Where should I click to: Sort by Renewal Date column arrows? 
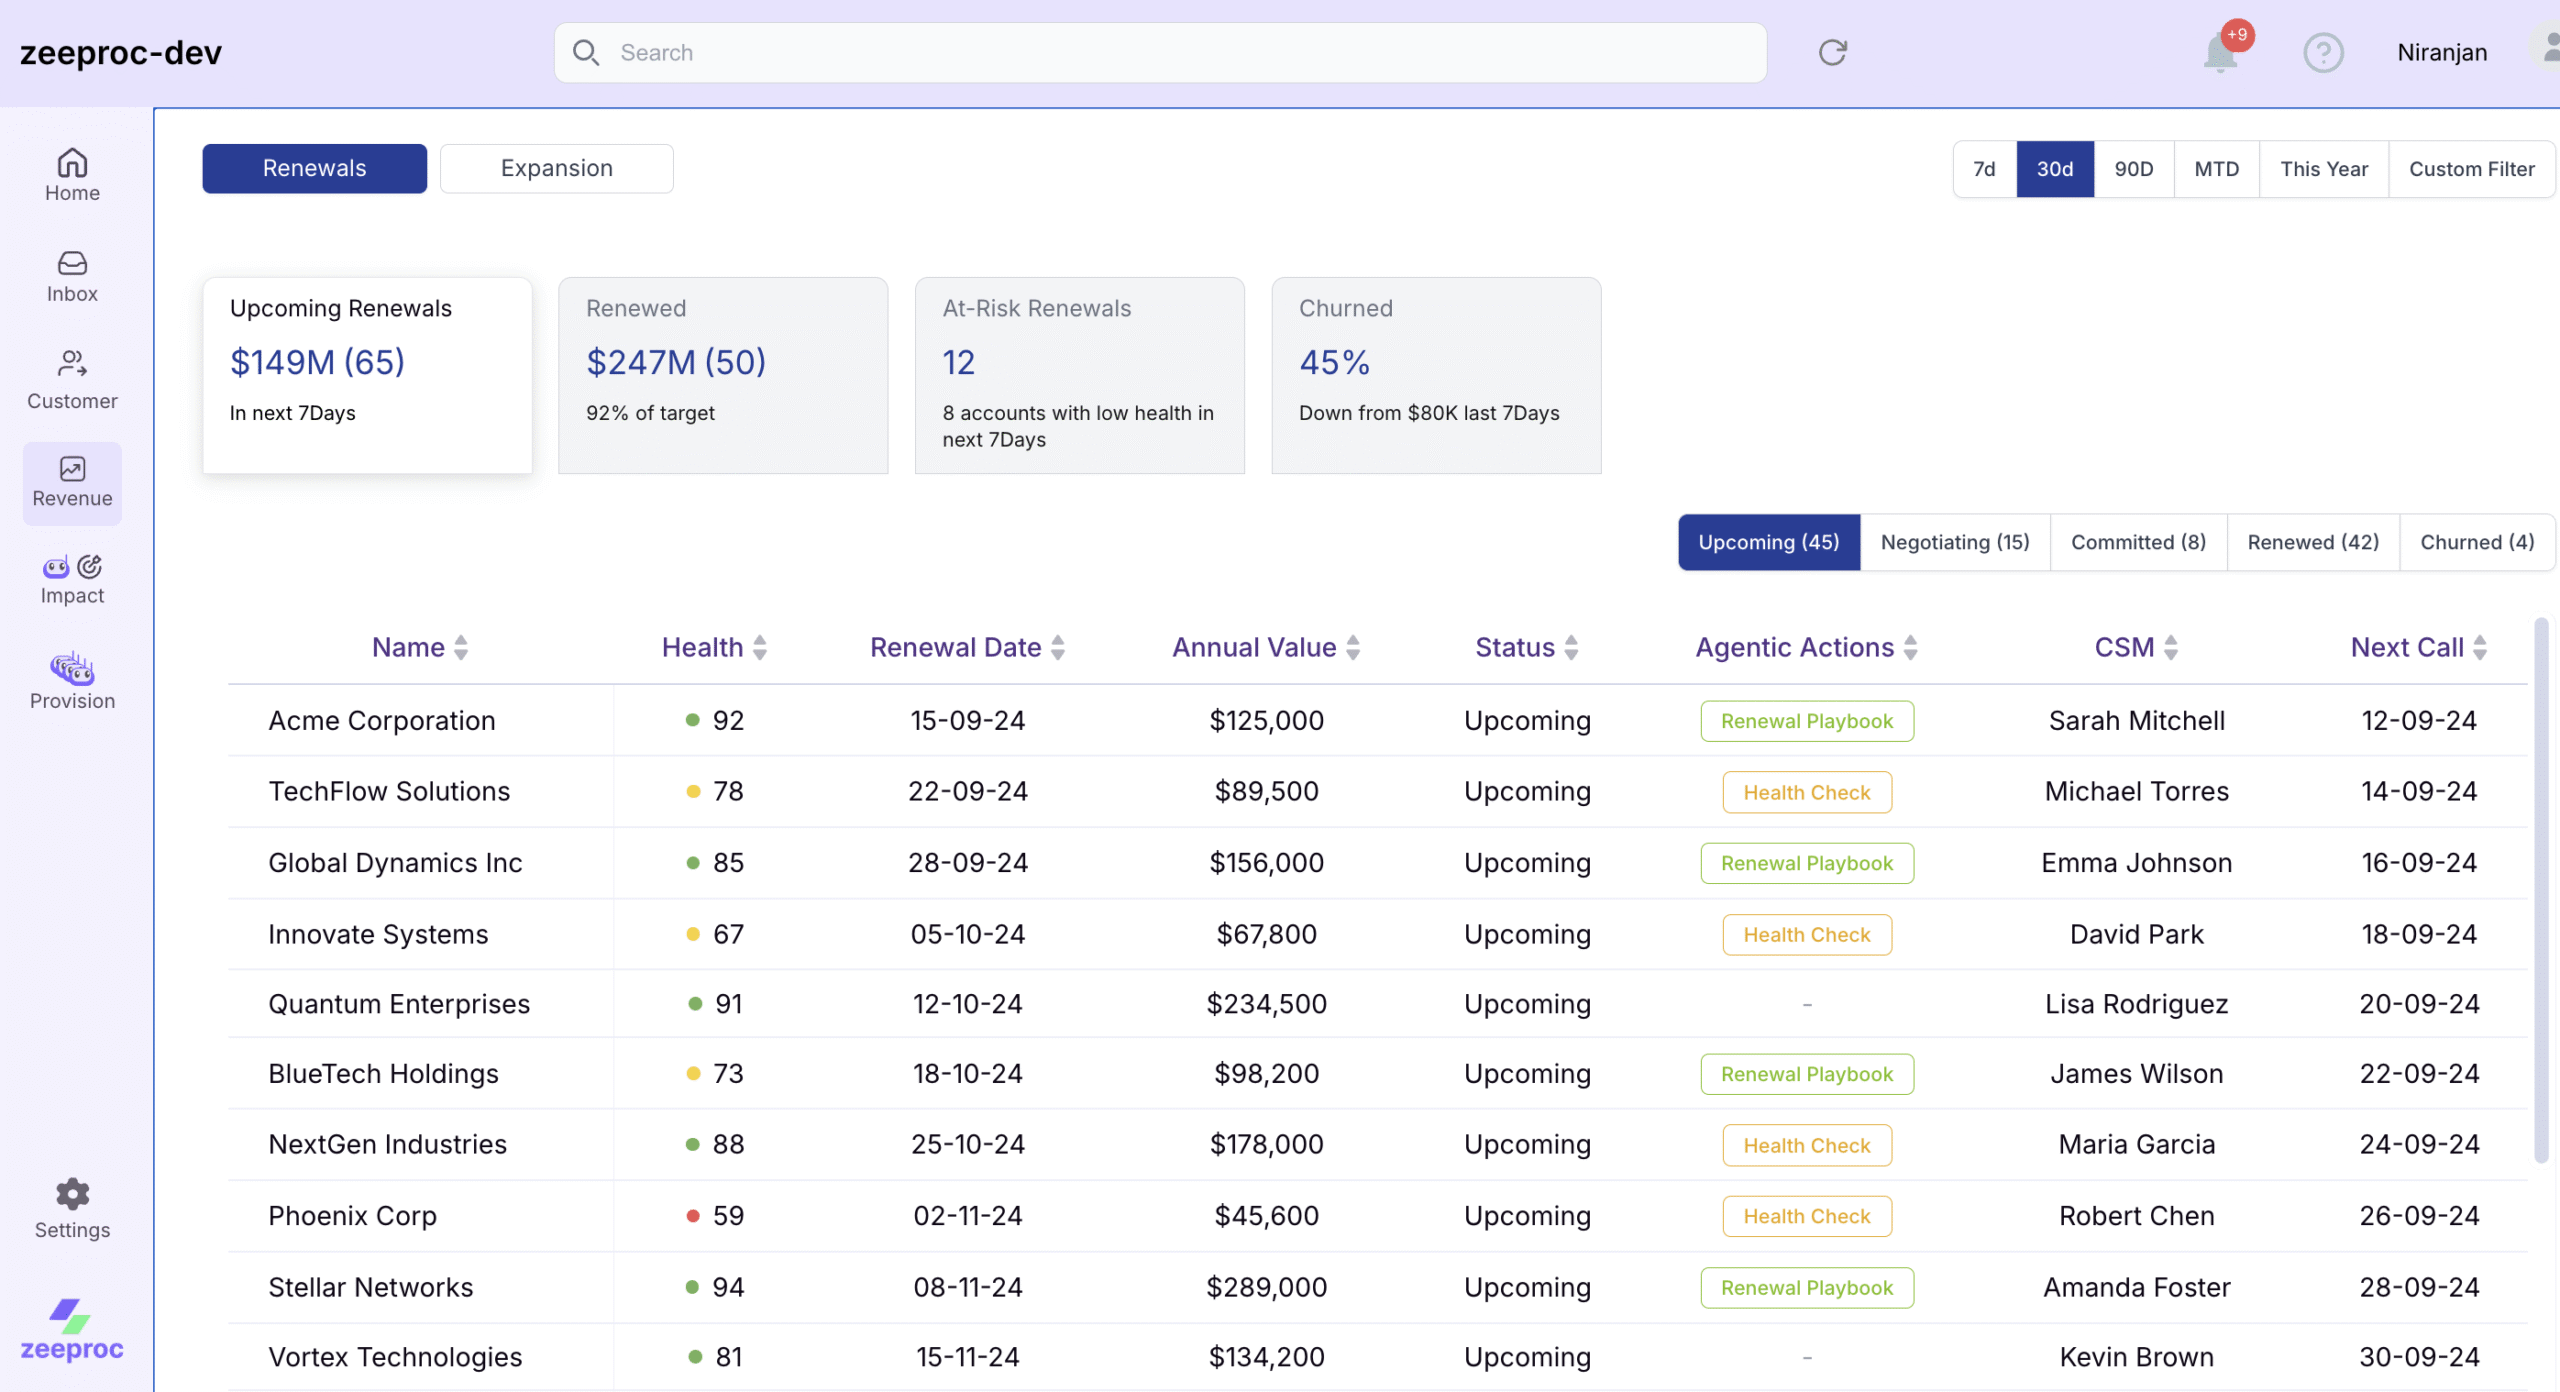click(x=1058, y=648)
